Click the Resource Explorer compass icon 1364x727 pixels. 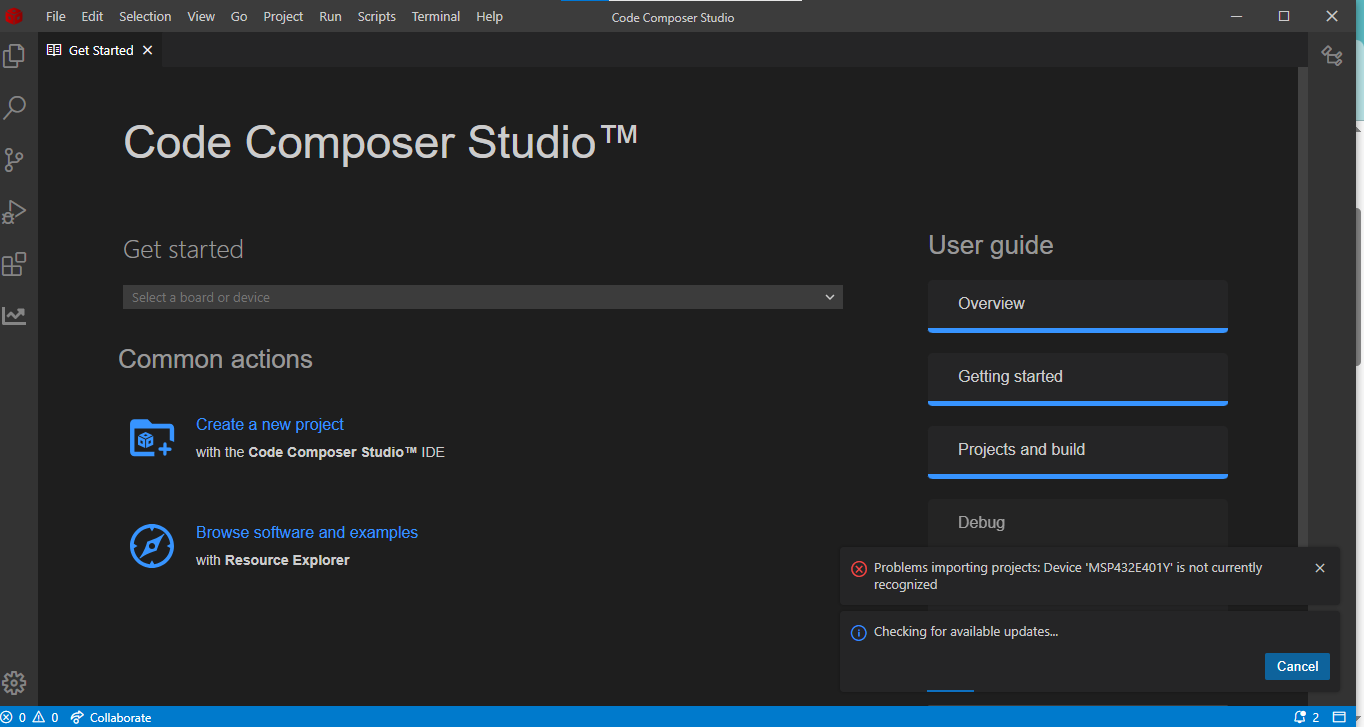pyautogui.click(x=152, y=546)
